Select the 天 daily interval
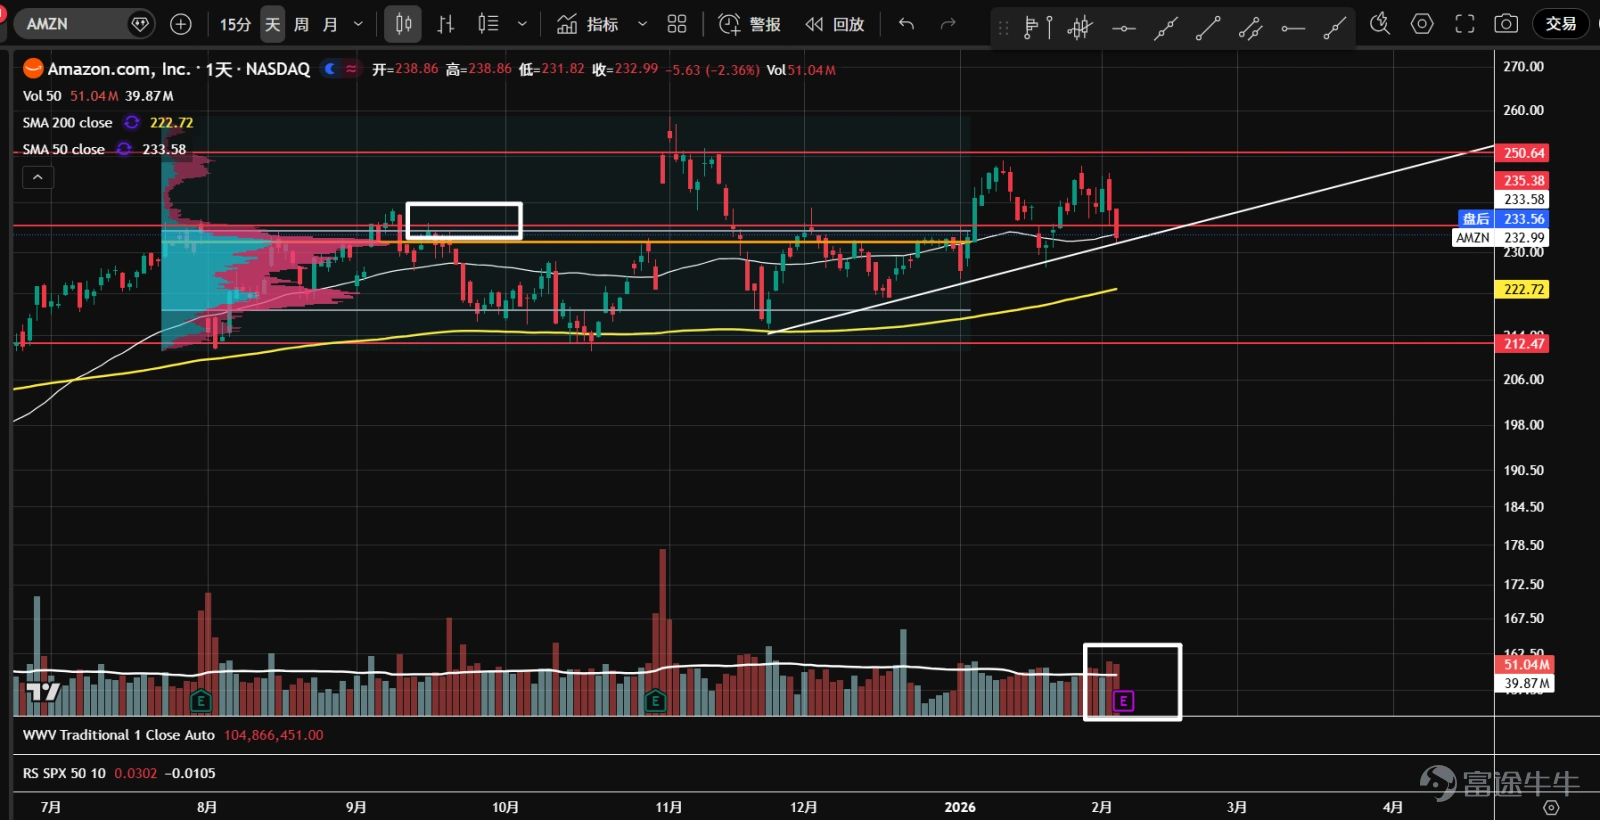This screenshot has height=820, width=1600. (273, 24)
